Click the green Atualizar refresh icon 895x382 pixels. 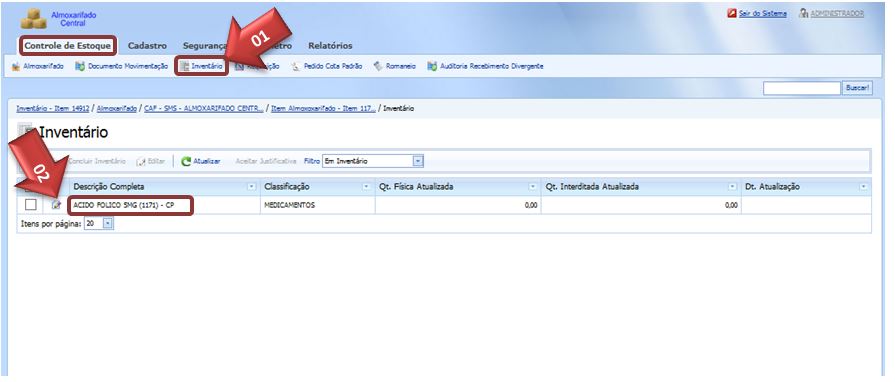186,162
